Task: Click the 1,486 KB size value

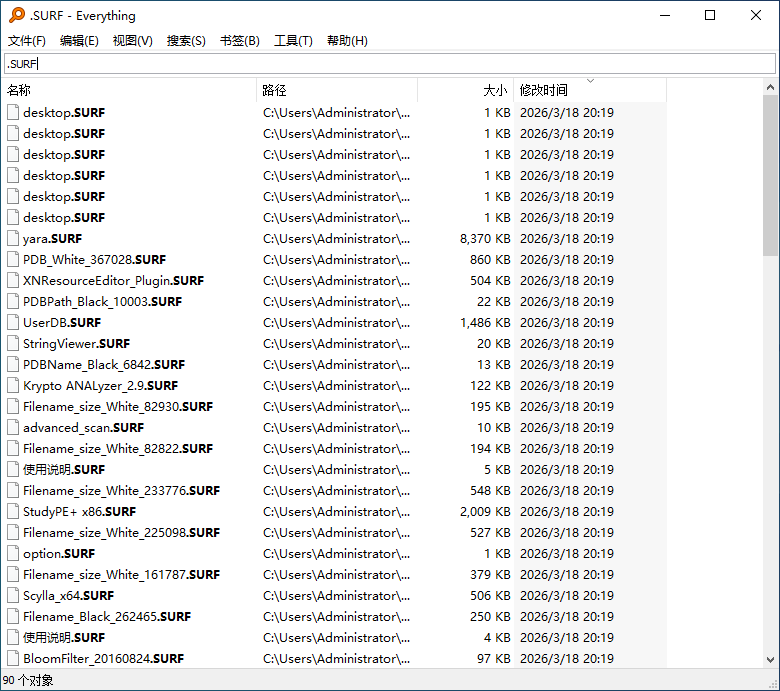Action: point(485,323)
